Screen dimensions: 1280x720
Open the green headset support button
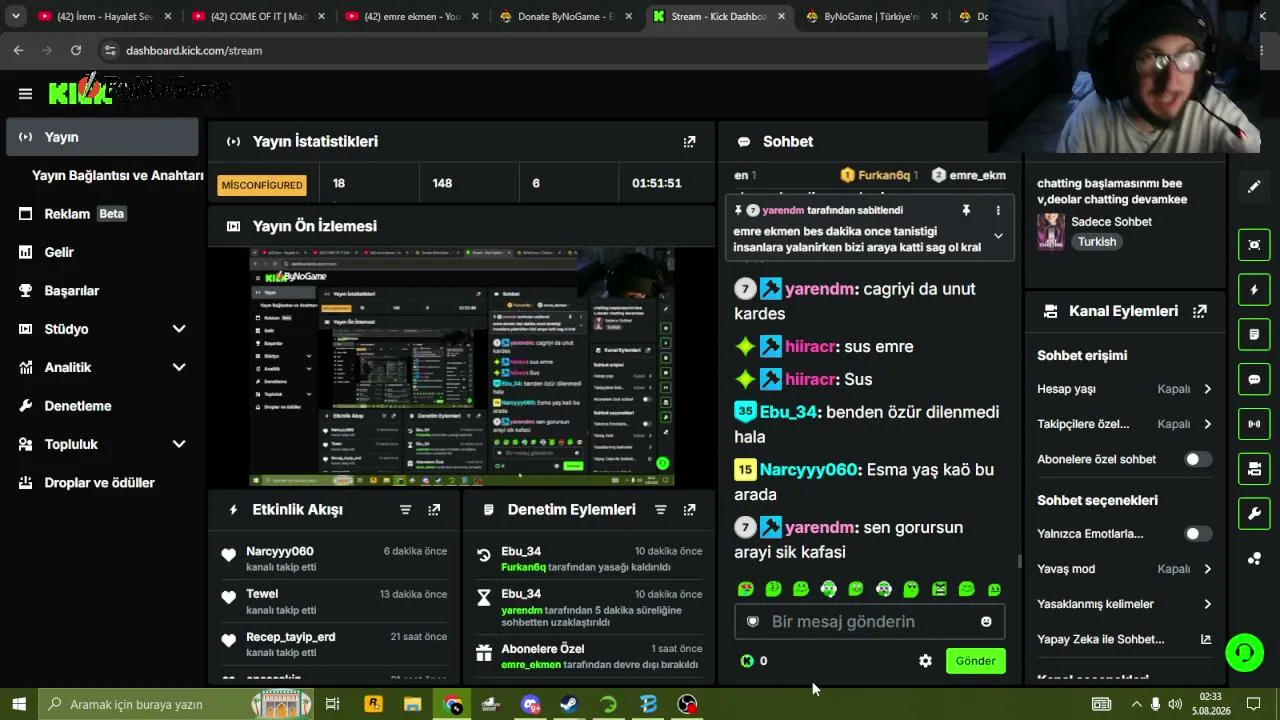click(x=1245, y=653)
